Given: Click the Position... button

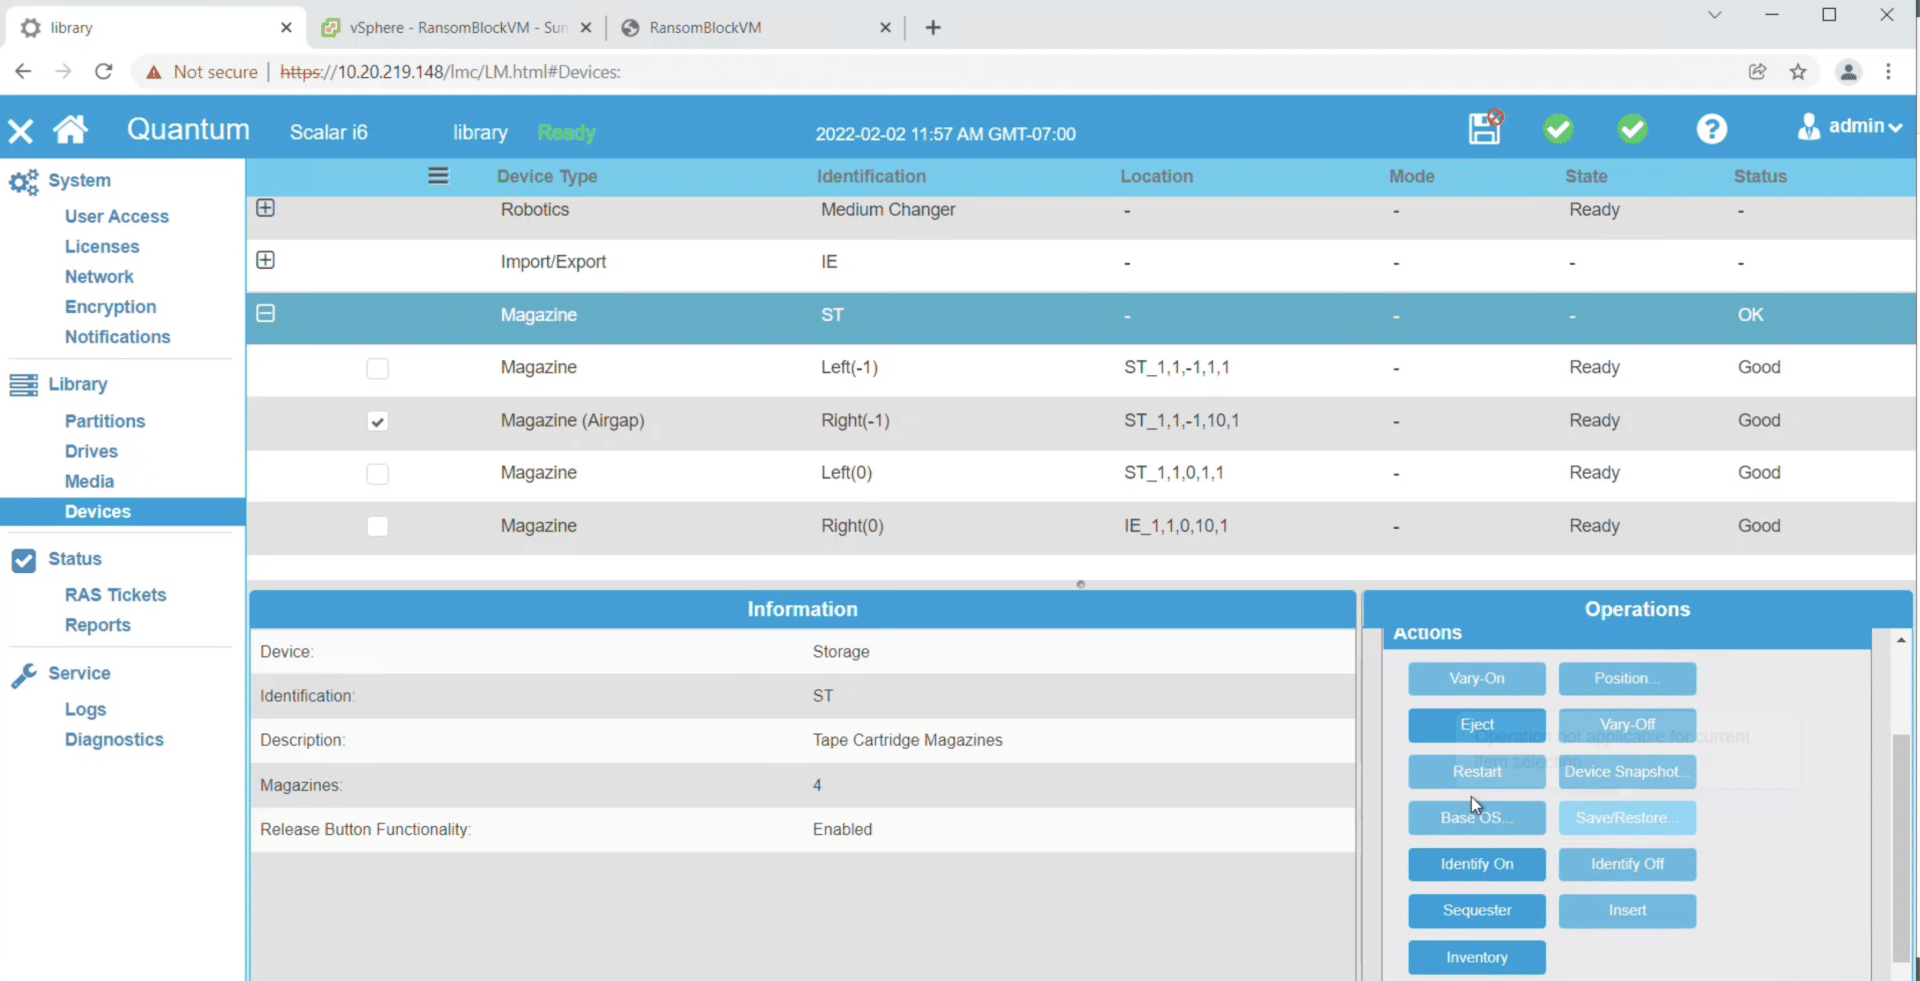Looking at the screenshot, I should coord(1627,678).
